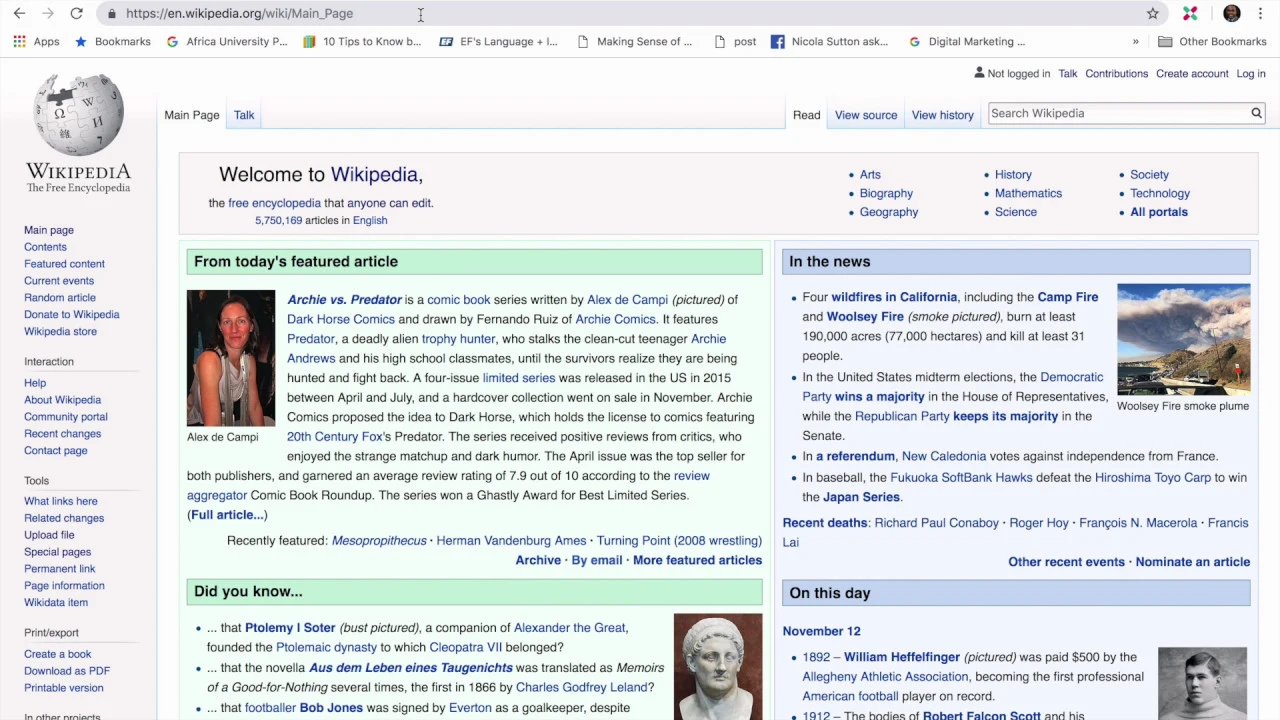The width and height of the screenshot is (1280, 720).
Task: Open the Contributions link
Action: click(x=1116, y=74)
